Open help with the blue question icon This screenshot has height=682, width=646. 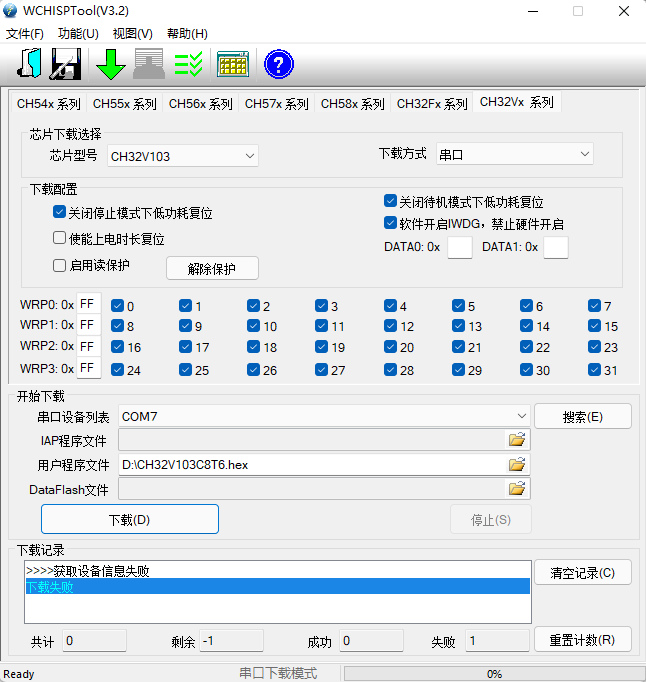pos(279,64)
